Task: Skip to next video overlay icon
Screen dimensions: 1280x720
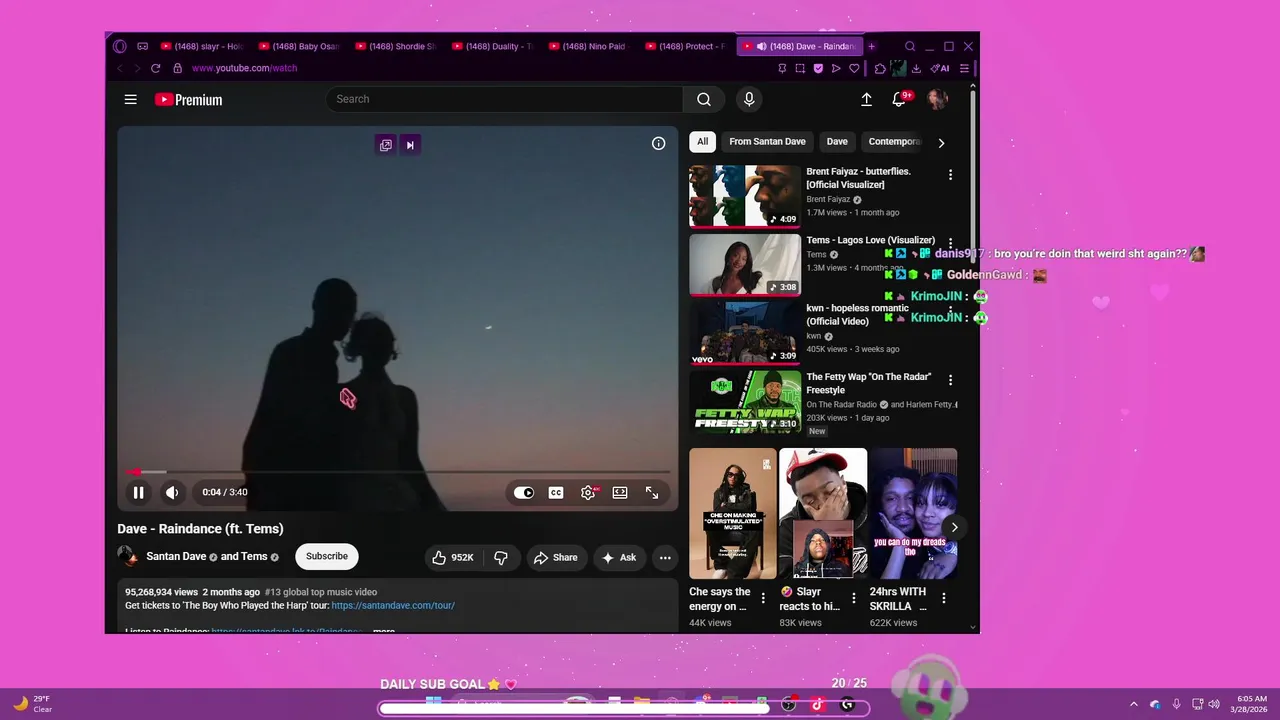Action: [x=410, y=145]
